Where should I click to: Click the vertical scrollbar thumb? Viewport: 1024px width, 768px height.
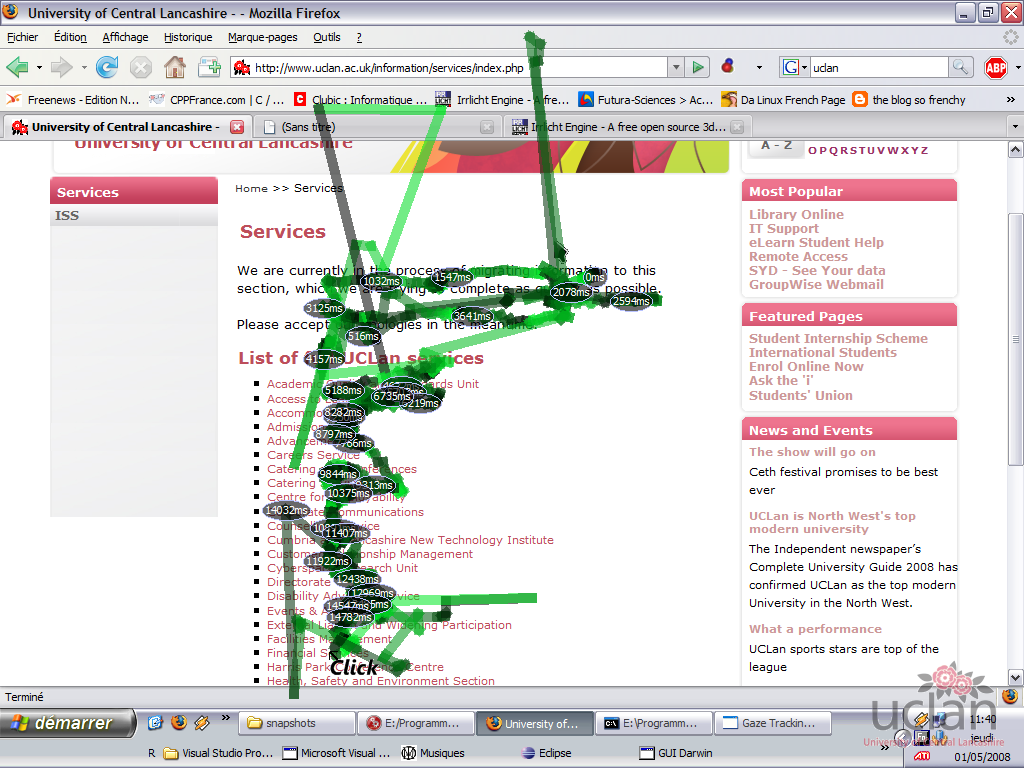pyautogui.click(x=1015, y=340)
